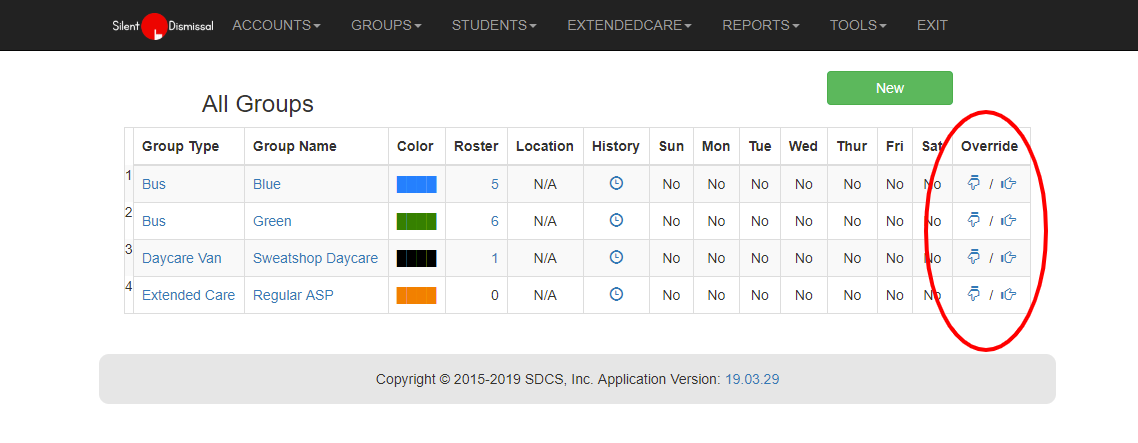Click thumbs-up override for Sweatshop Daycare
The image size is (1138, 443).
pyautogui.click(x=1008, y=257)
